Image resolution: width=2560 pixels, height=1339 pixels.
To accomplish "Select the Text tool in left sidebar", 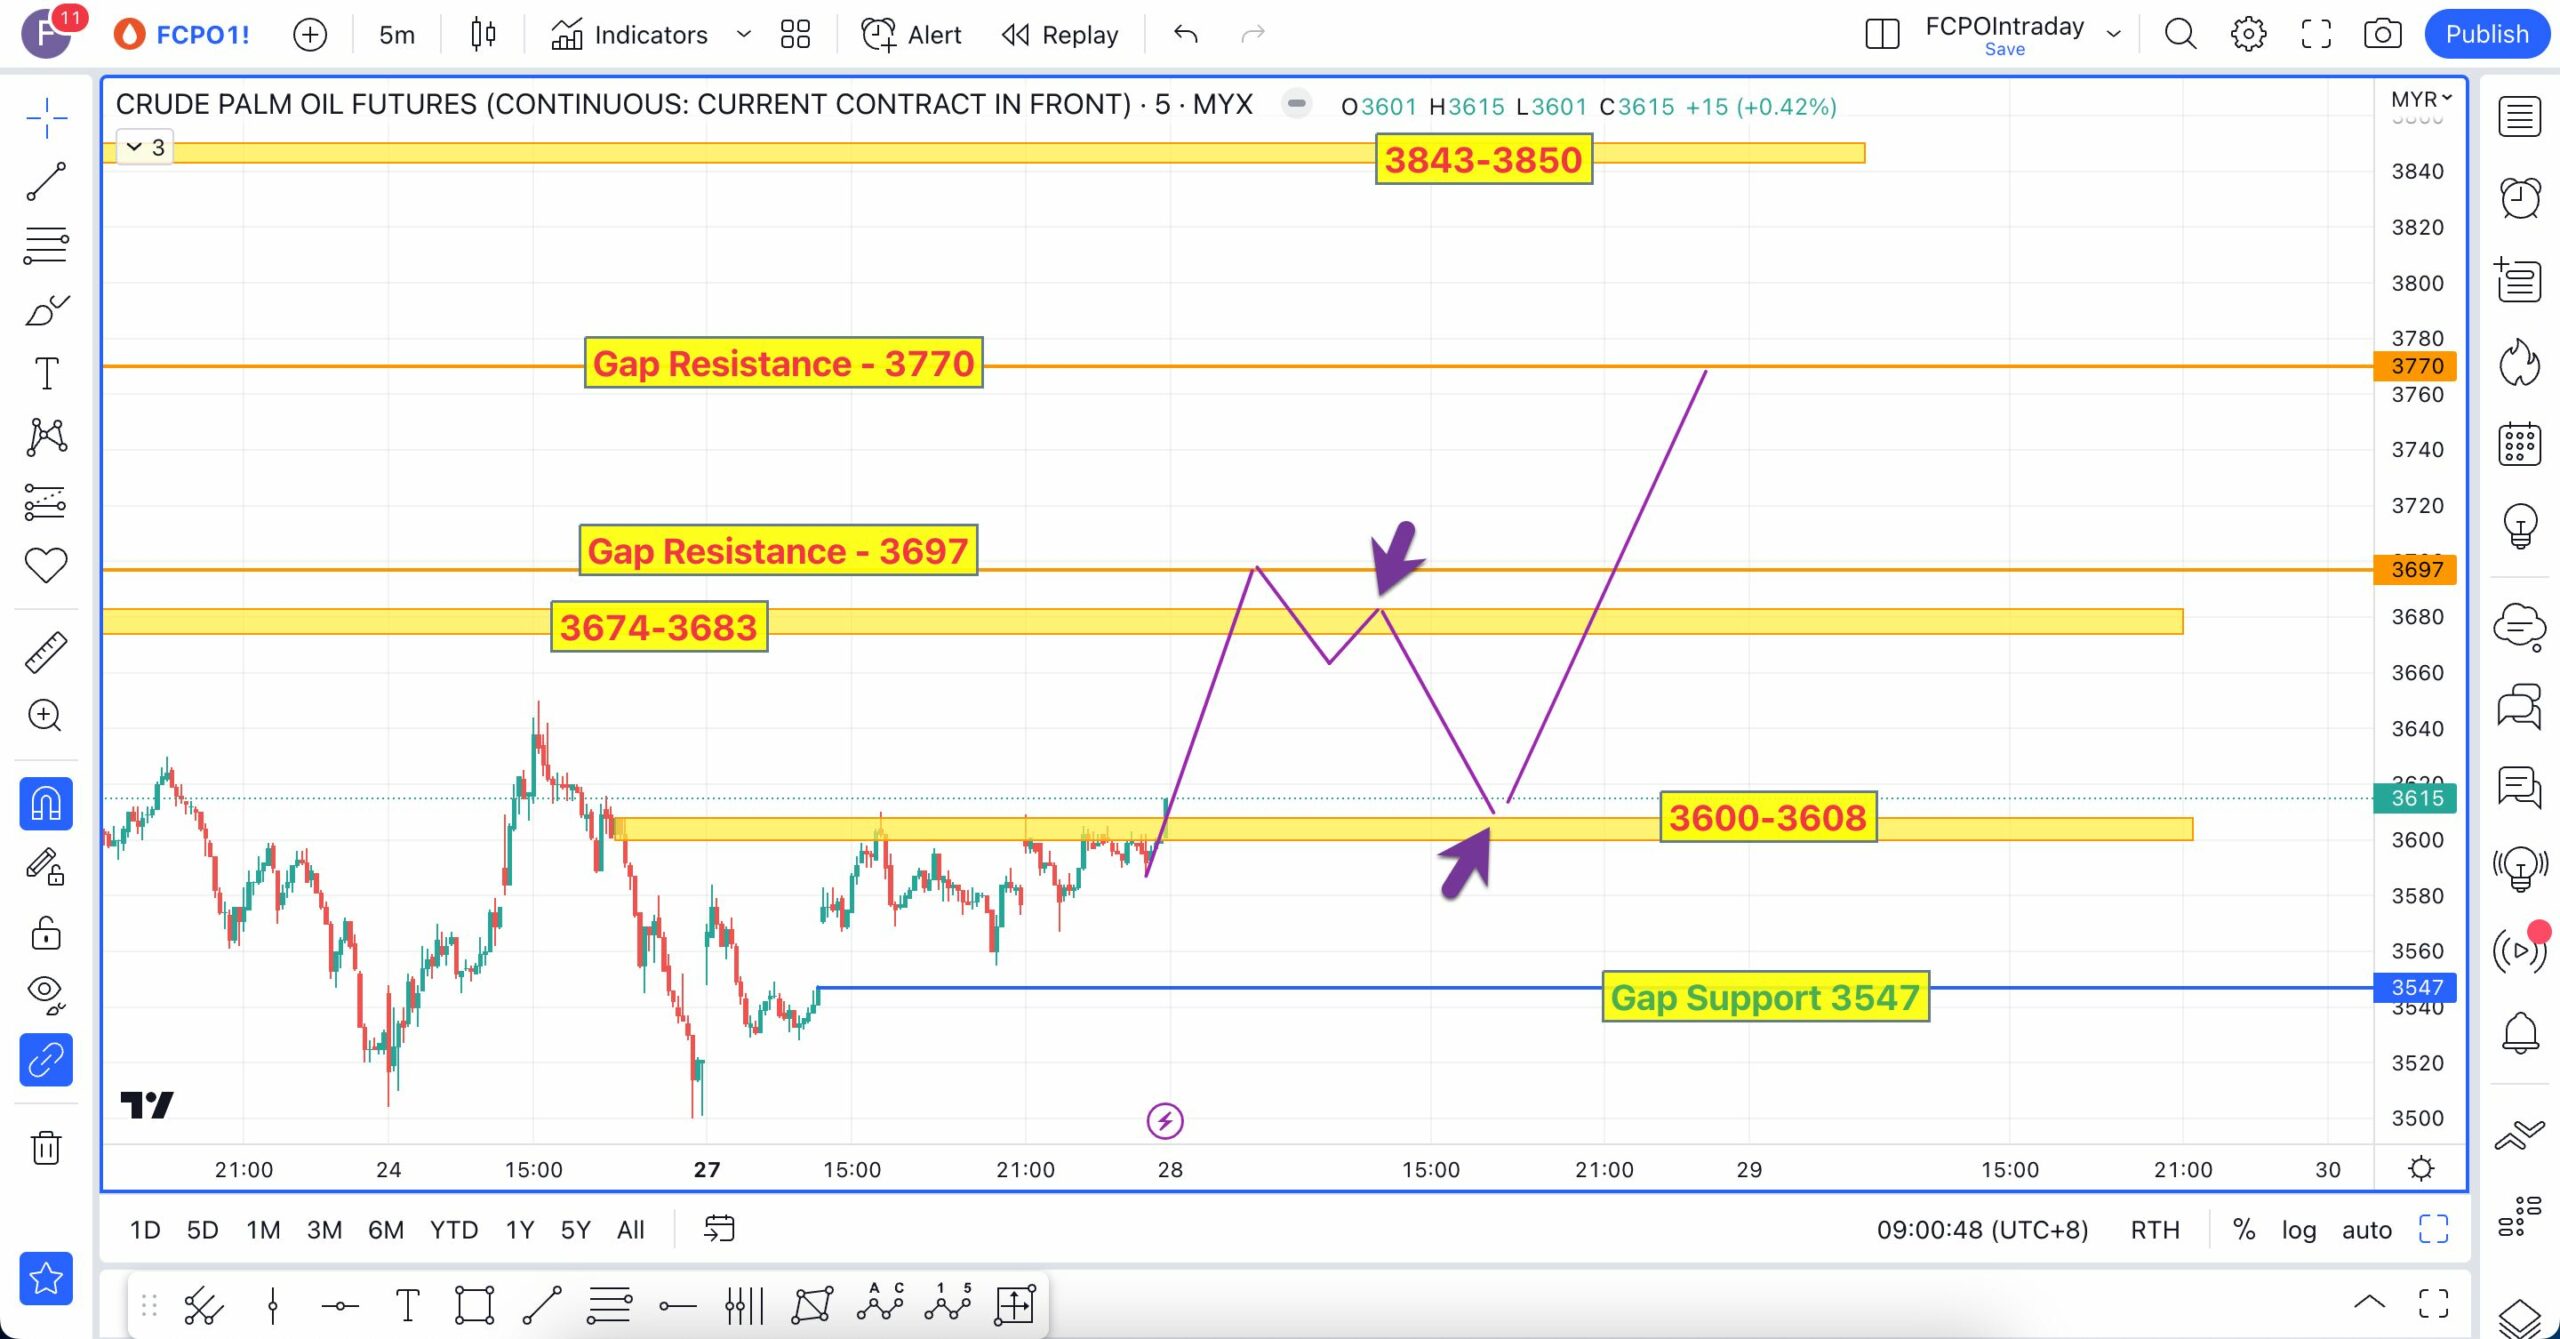I will (x=46, y=373).
